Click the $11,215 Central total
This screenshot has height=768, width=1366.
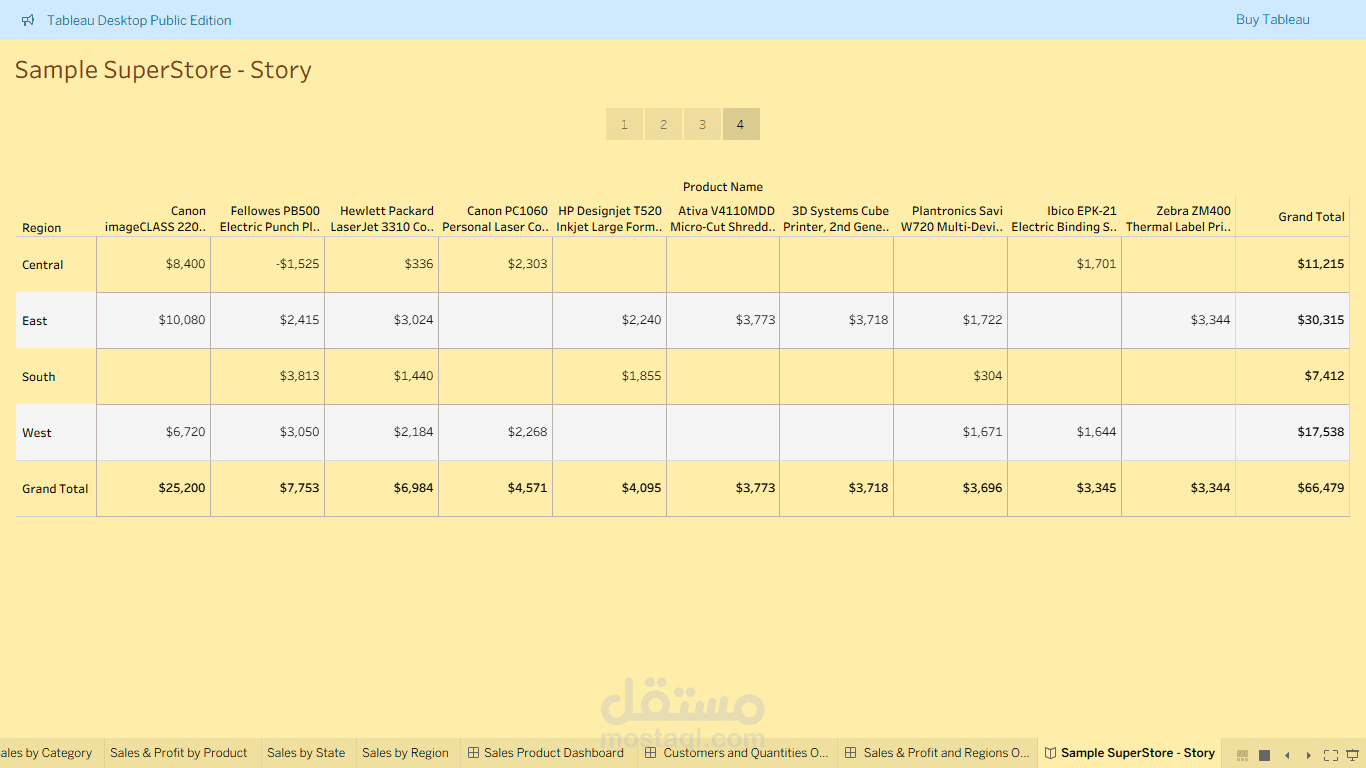pyautogui.click(x=1293, y=264)
